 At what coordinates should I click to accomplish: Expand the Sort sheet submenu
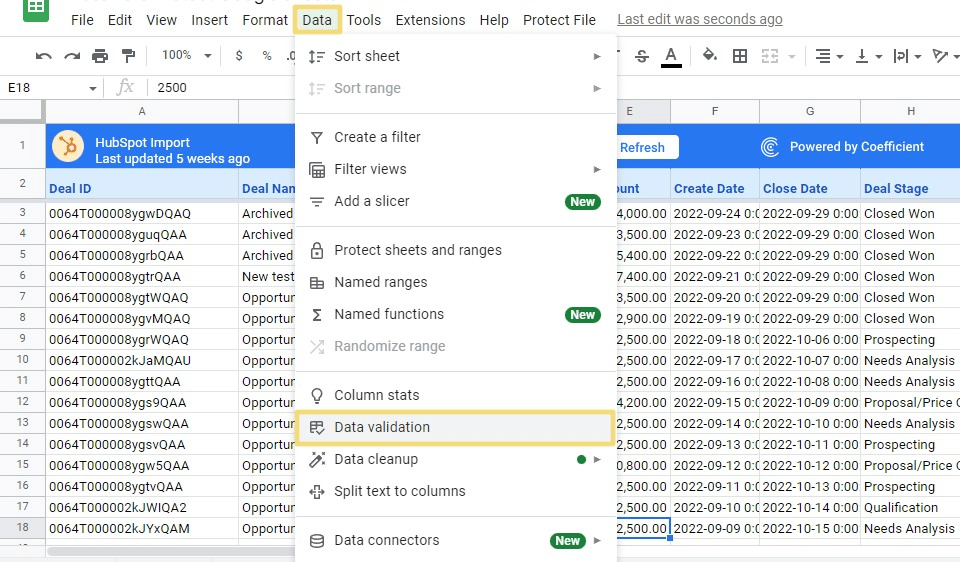point(597,56)
